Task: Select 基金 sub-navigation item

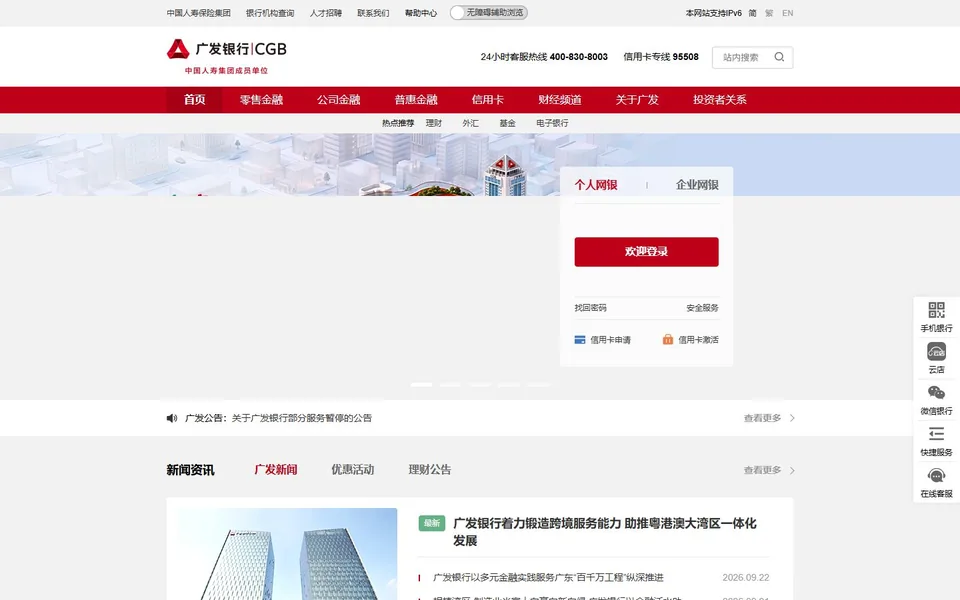Action: (x=508, y=123)
